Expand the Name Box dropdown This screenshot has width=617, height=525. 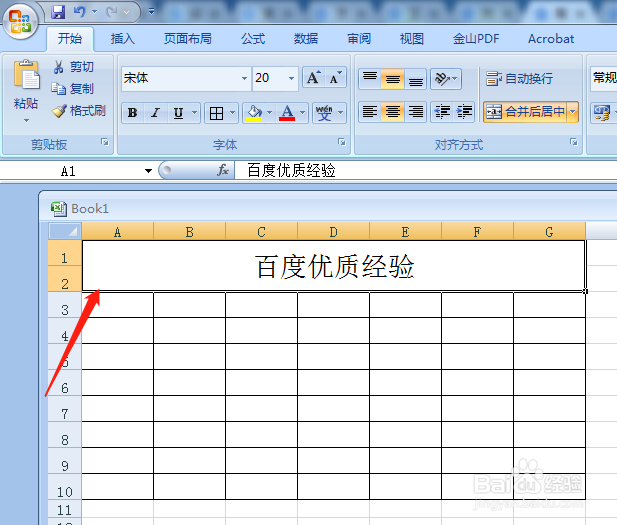(148, 171)
